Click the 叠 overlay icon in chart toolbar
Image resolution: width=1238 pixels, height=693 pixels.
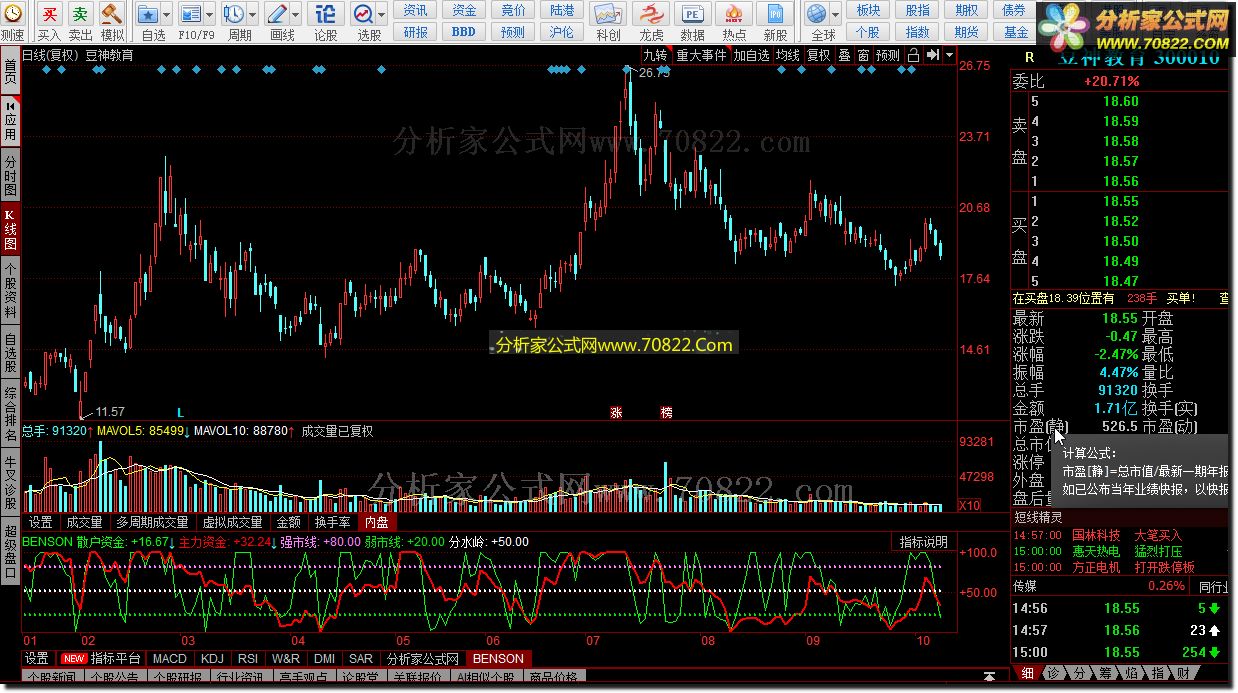(844, 56)
